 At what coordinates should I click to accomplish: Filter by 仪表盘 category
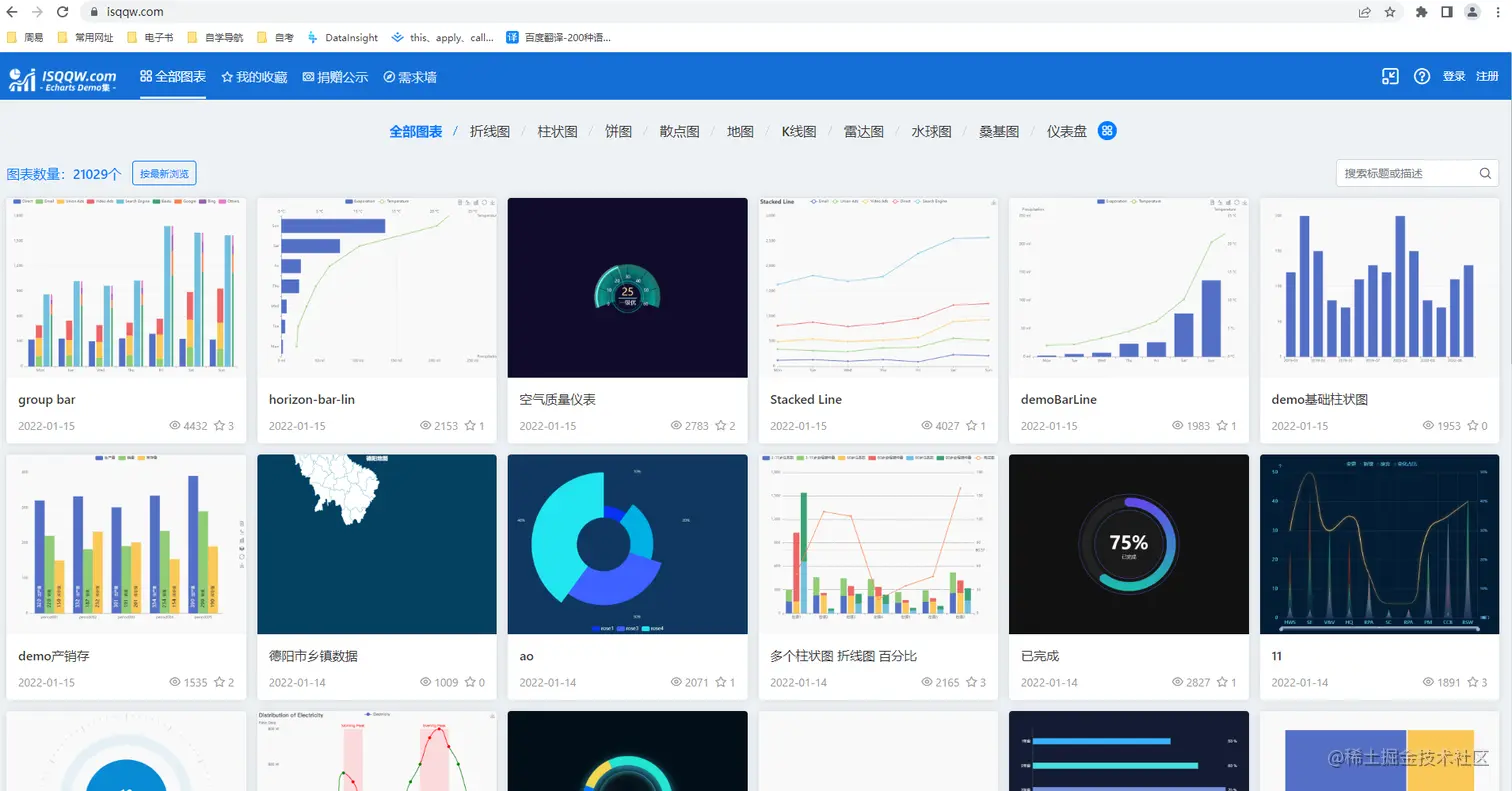point(1067,131)
